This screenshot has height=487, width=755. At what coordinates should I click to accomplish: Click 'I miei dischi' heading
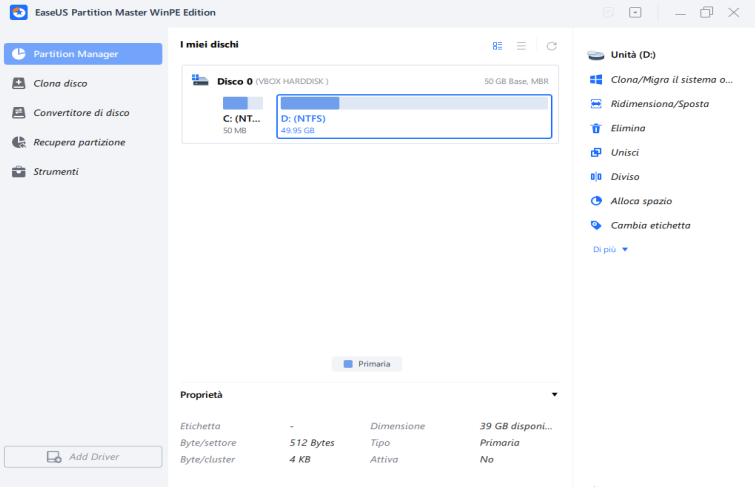[x=209, y=44]
